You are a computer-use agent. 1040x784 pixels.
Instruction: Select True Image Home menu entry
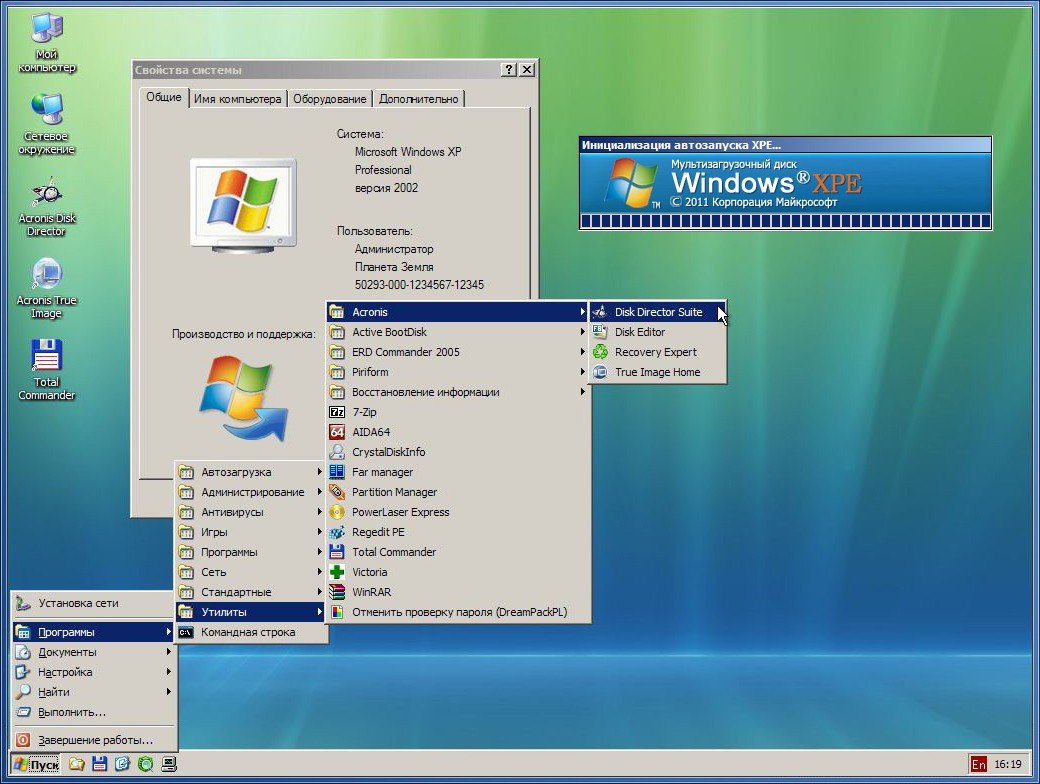(x=658, y=372)
